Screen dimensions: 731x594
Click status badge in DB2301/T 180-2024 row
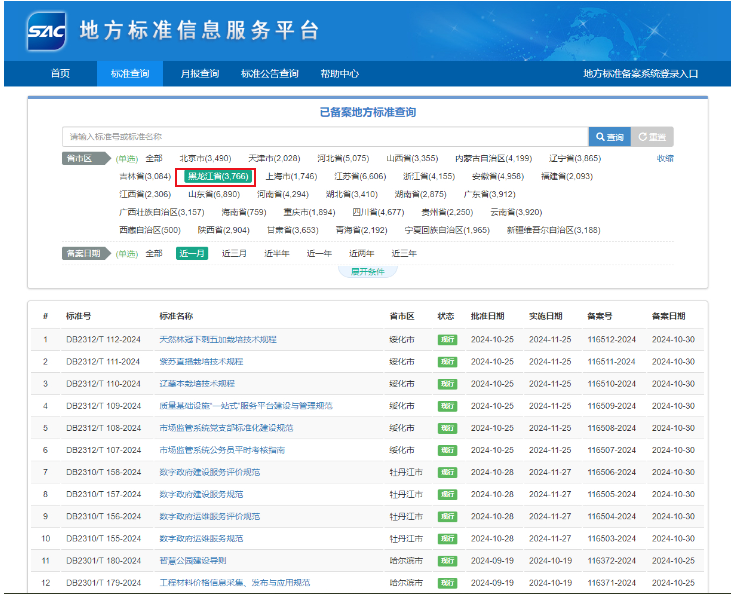(x=447, y=561)
